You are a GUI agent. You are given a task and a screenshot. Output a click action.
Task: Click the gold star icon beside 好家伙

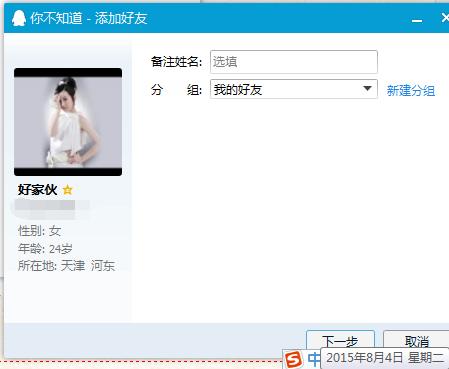click(68, 190)
